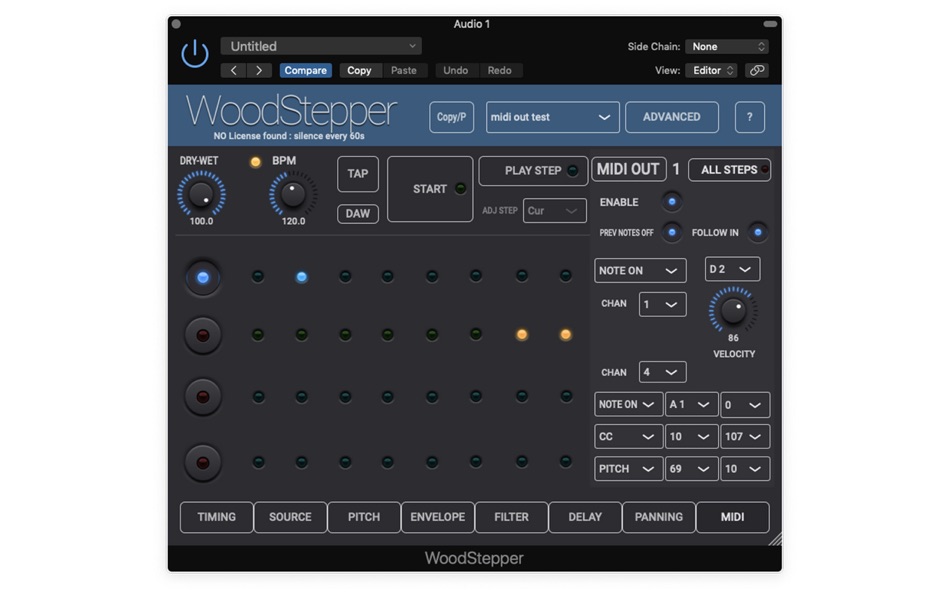This screenshot has width=950, height=594.
Task: Click the MIDI OUT button
Action: (x=628, y=169)
